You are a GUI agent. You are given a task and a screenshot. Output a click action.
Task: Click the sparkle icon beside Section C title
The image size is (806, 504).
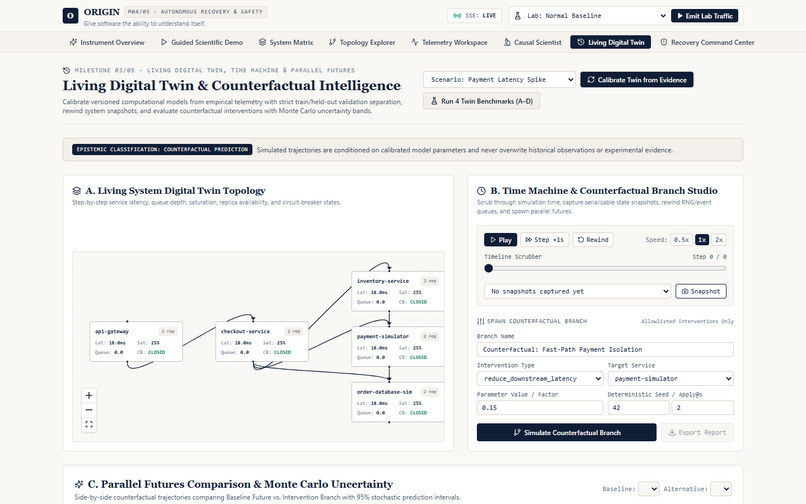(79, 484)
